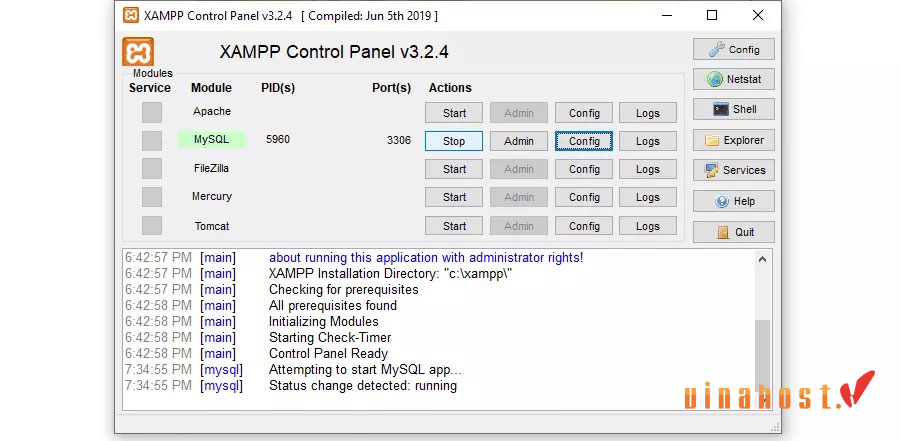
Task: Open the Mercury Config menu
Action: (x=584, y=197)
